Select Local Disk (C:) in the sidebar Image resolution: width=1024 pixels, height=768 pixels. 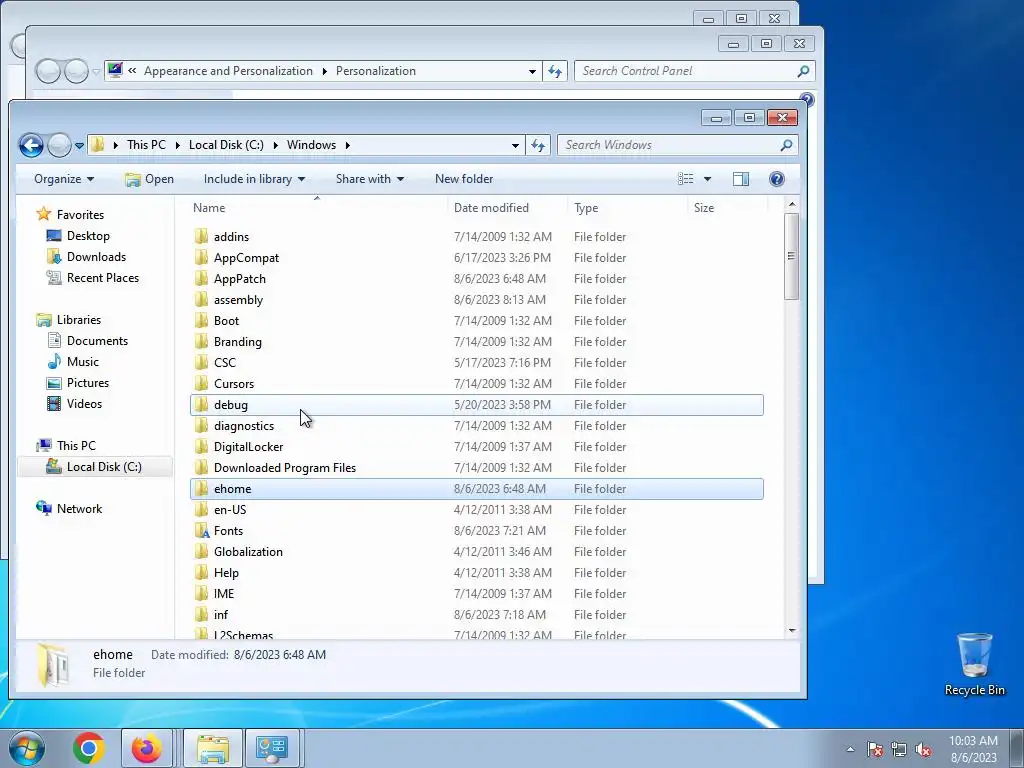click(104, 466)
